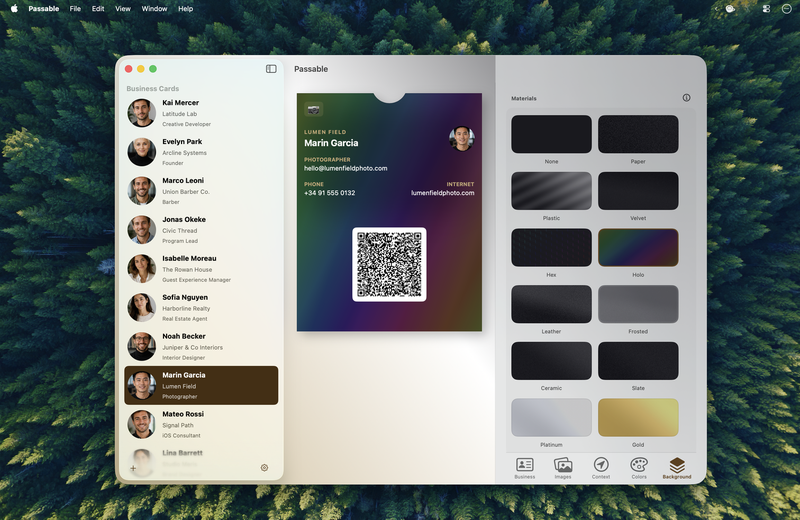Viewport: 800px width, 520px height.
Task: Select Isabelle Moreau's card
Action: tap(201, 268)
